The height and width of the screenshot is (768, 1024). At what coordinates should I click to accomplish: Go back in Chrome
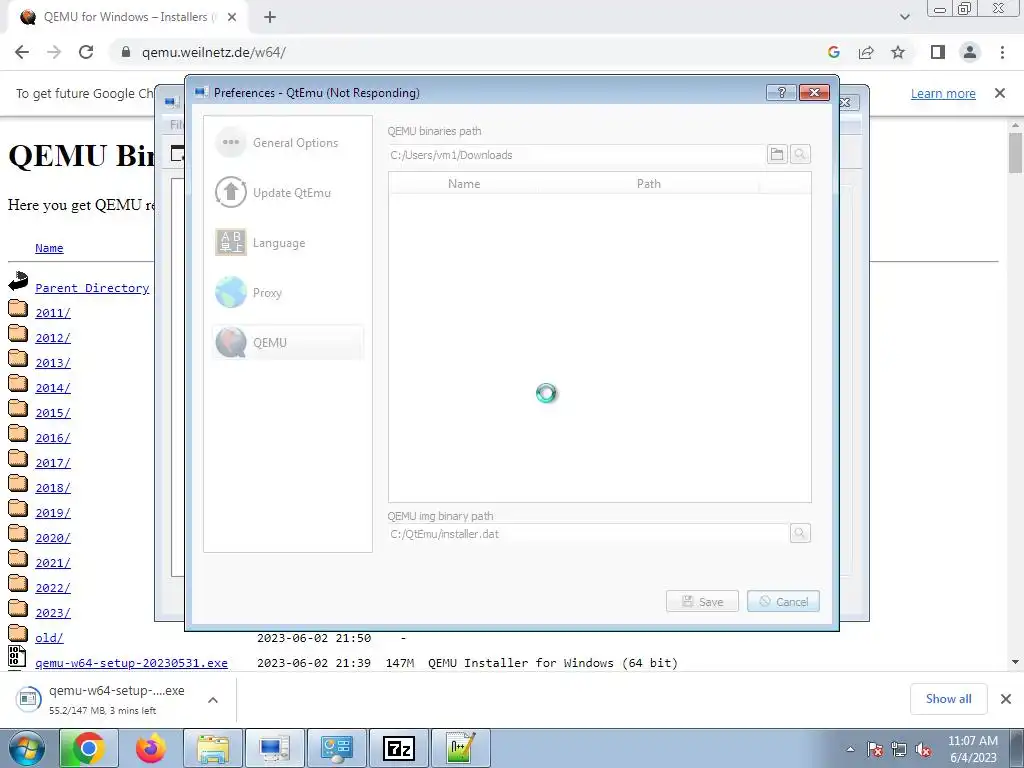click(x=22, y=52)
